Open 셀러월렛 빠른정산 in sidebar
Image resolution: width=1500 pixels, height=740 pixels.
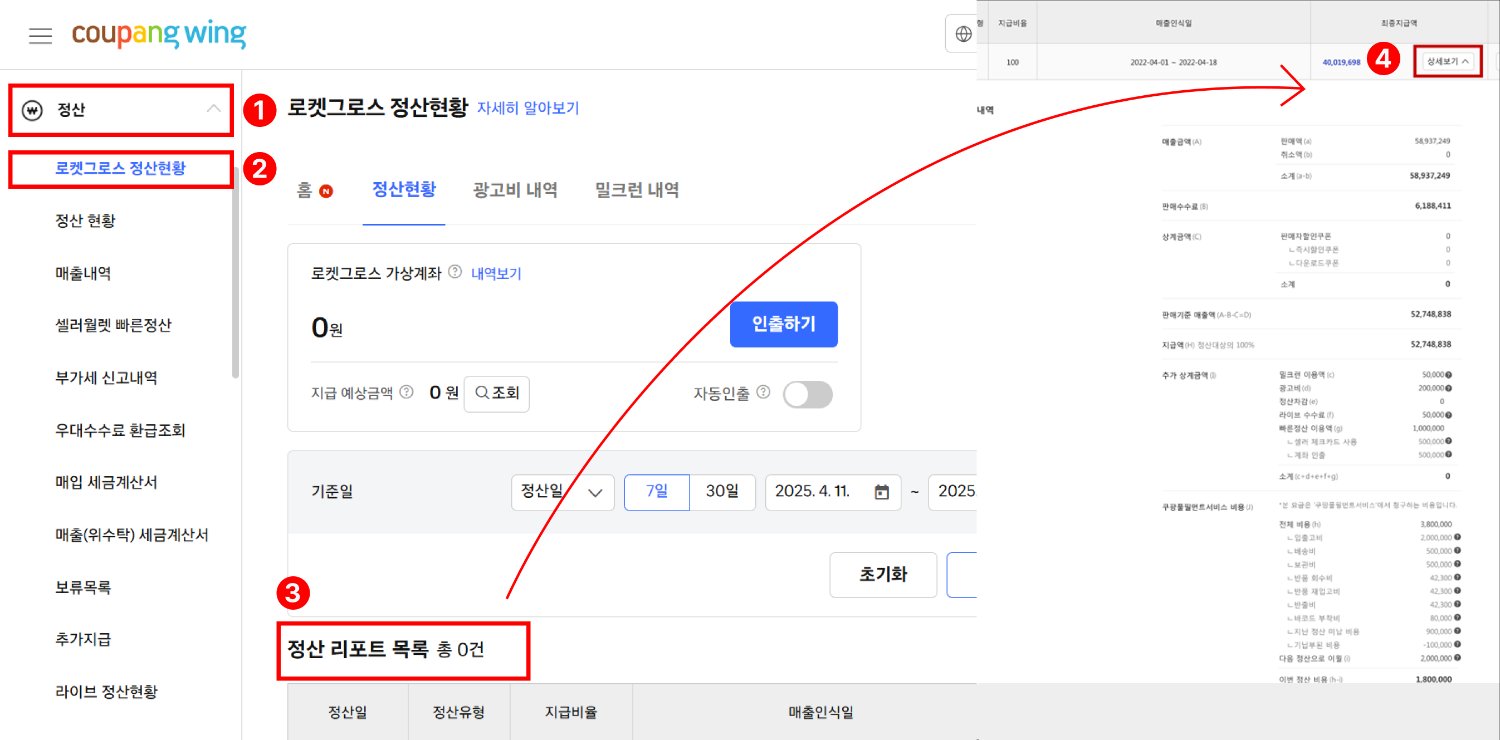click(x=114, y=325)
